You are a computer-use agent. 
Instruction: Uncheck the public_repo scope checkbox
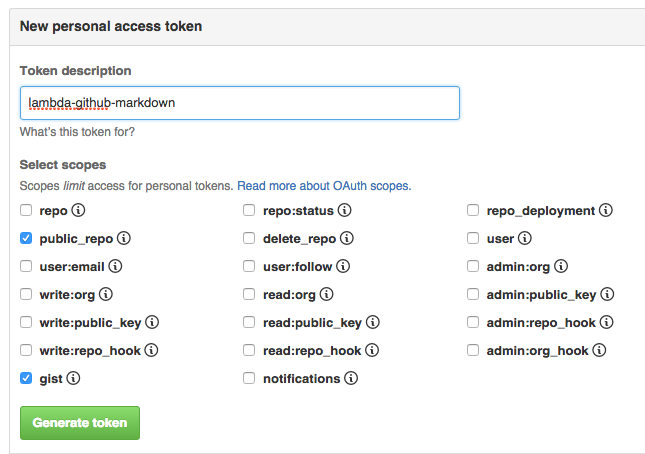click(x=26, y=239)
